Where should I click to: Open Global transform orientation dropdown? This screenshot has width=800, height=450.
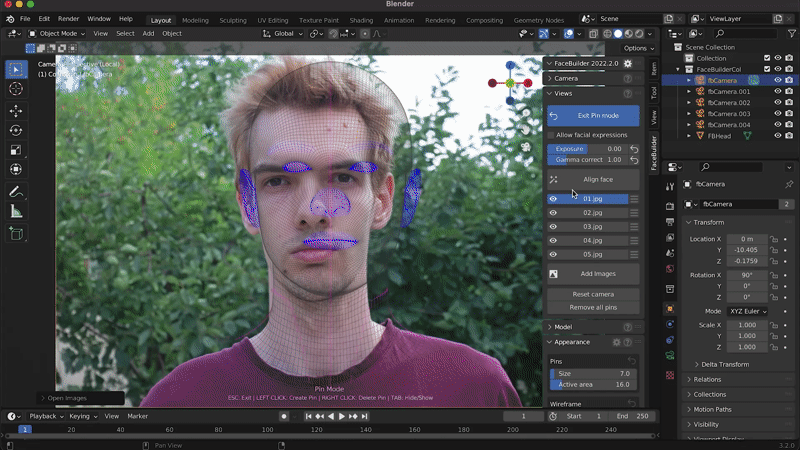(283, 34)
